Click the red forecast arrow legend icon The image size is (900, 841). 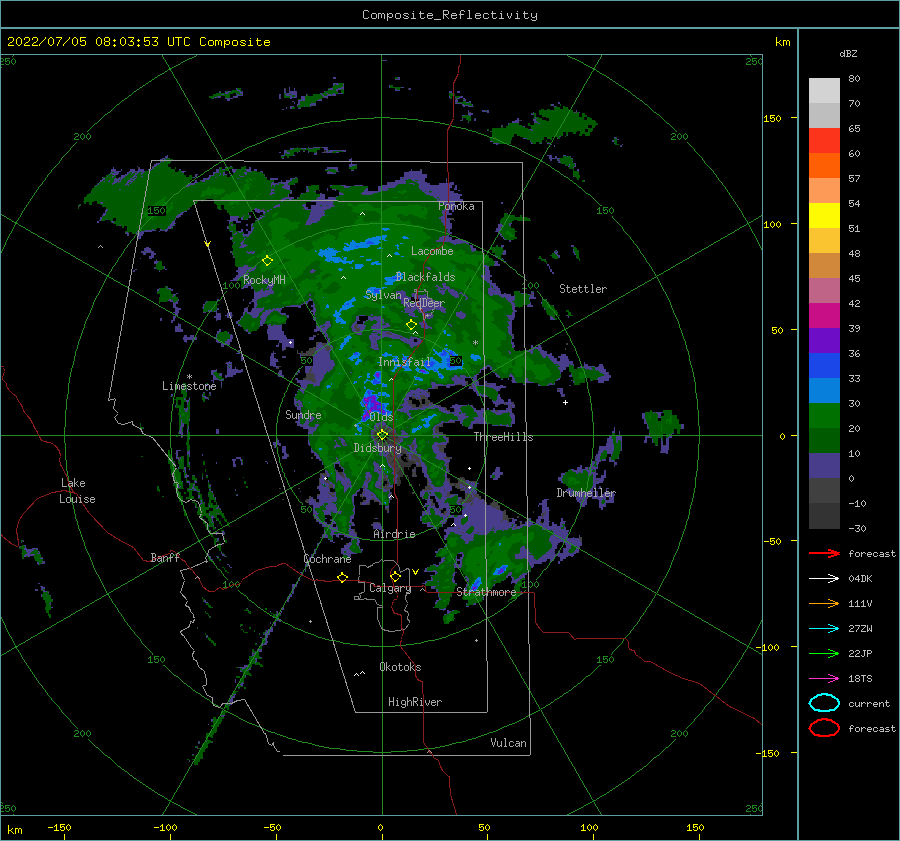(824, 553)
